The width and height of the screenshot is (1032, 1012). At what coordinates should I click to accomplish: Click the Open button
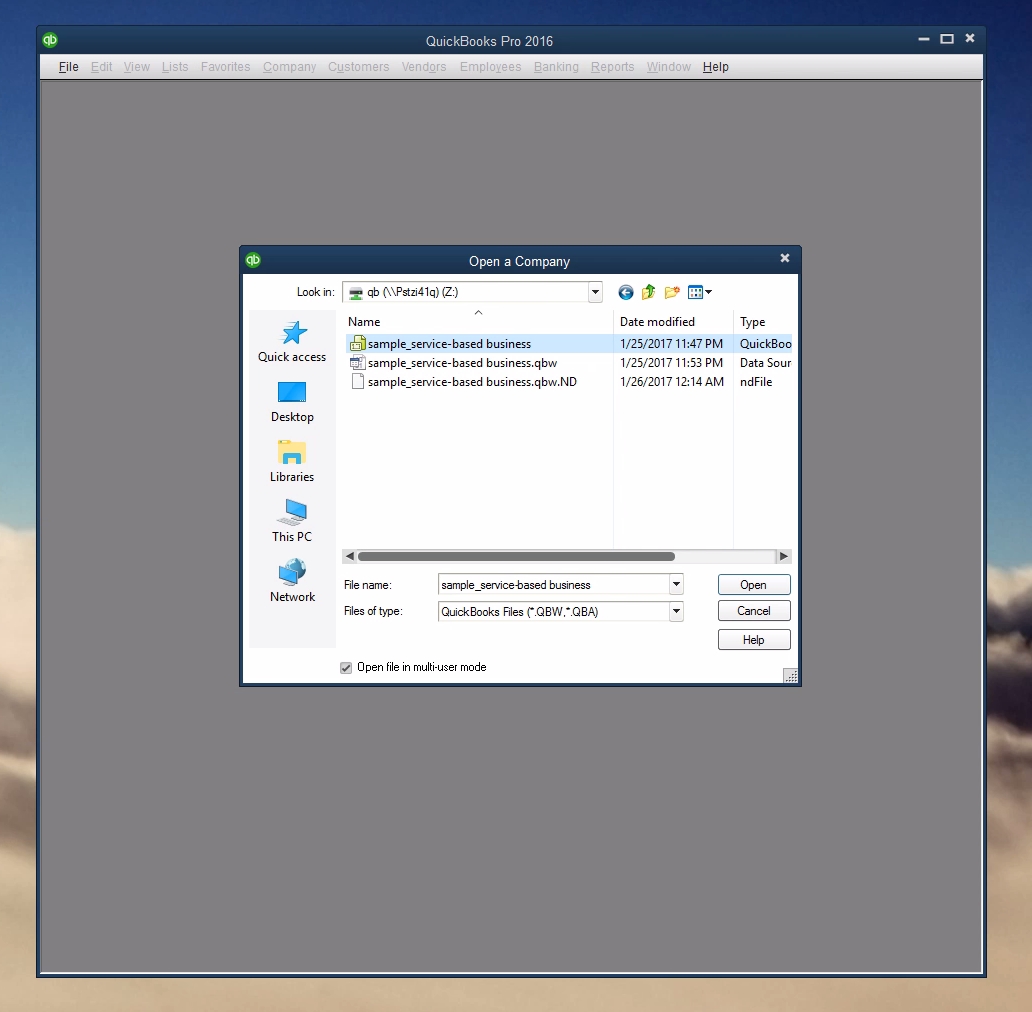(754, 585)
